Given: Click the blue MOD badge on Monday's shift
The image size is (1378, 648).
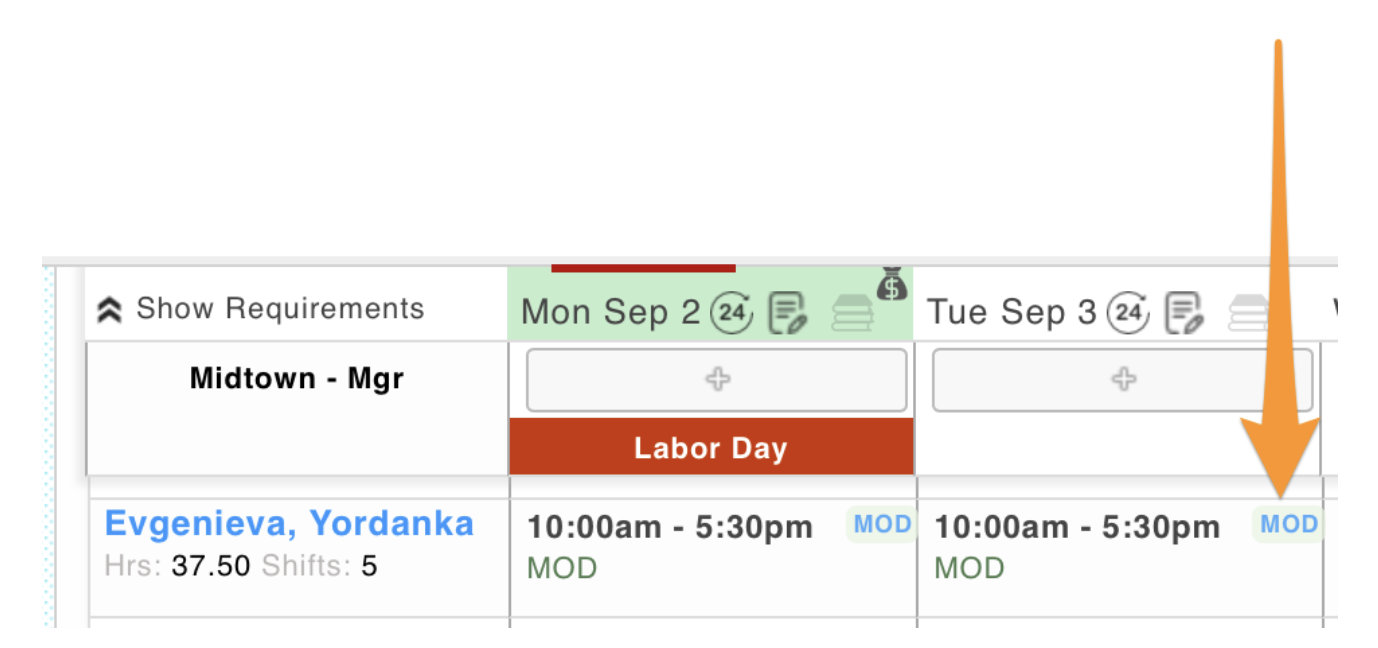Looking at the screenshot, I should [x=882, y=524].
